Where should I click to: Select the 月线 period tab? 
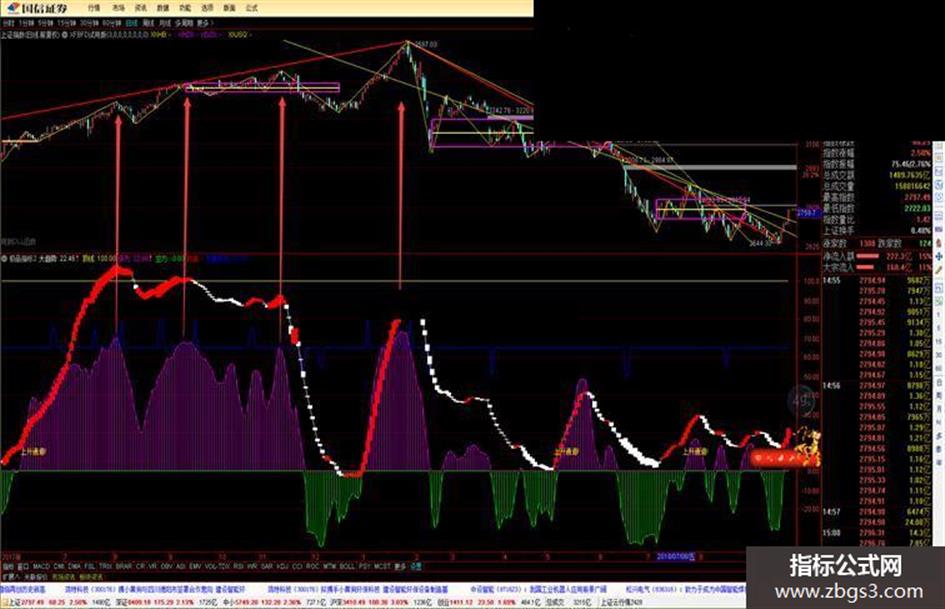[165, 23]
